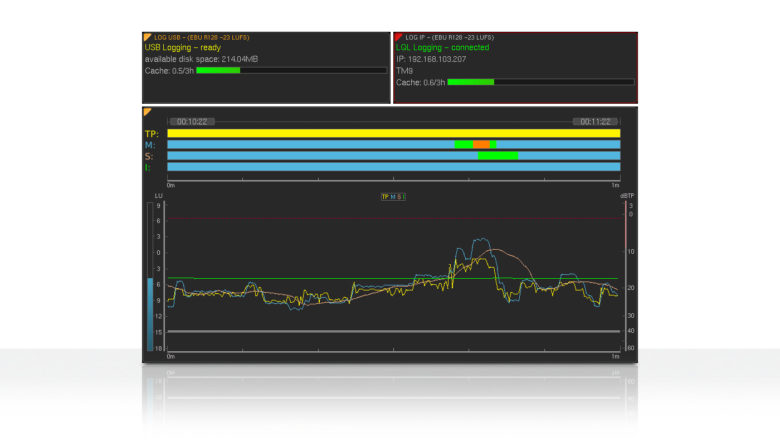The height and width of the screenshot is (446, 780).
Task: Toggle the M curve in the graph legend
Action: click(392, 197)
